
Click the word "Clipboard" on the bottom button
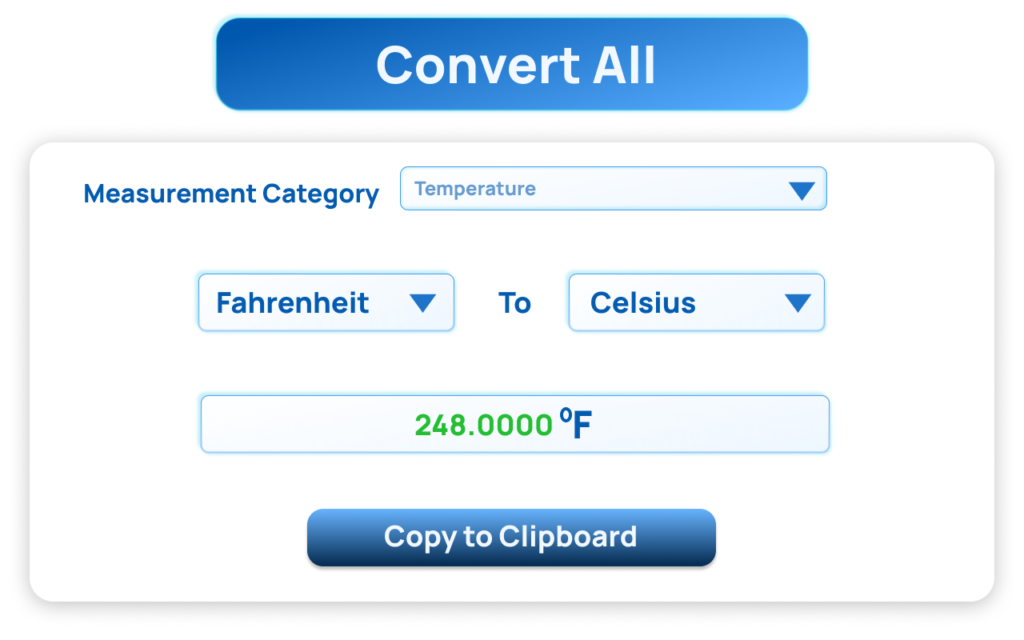[567, 537]
